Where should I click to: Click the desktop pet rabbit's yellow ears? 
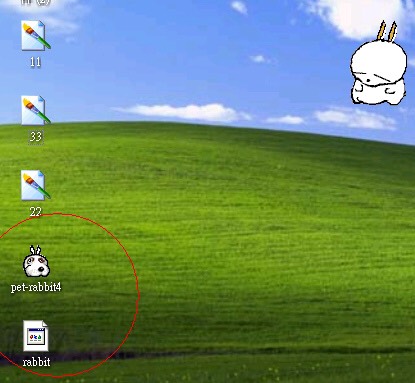coord(387,31)
